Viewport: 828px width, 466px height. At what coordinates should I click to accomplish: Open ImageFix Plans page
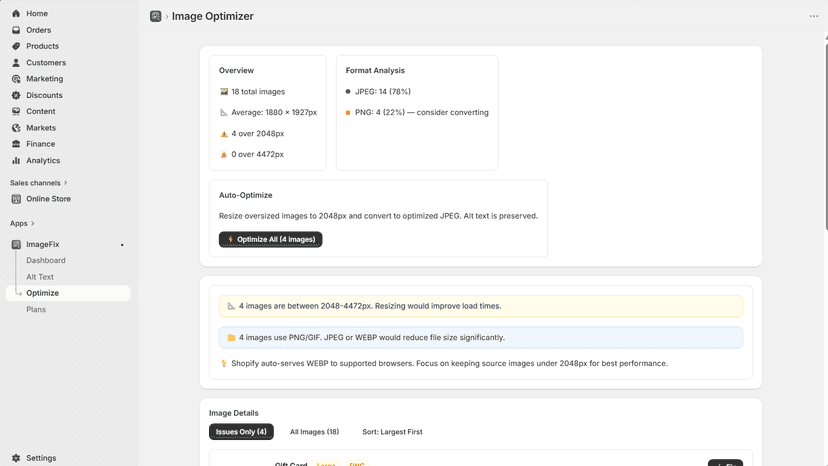point(36,310)
